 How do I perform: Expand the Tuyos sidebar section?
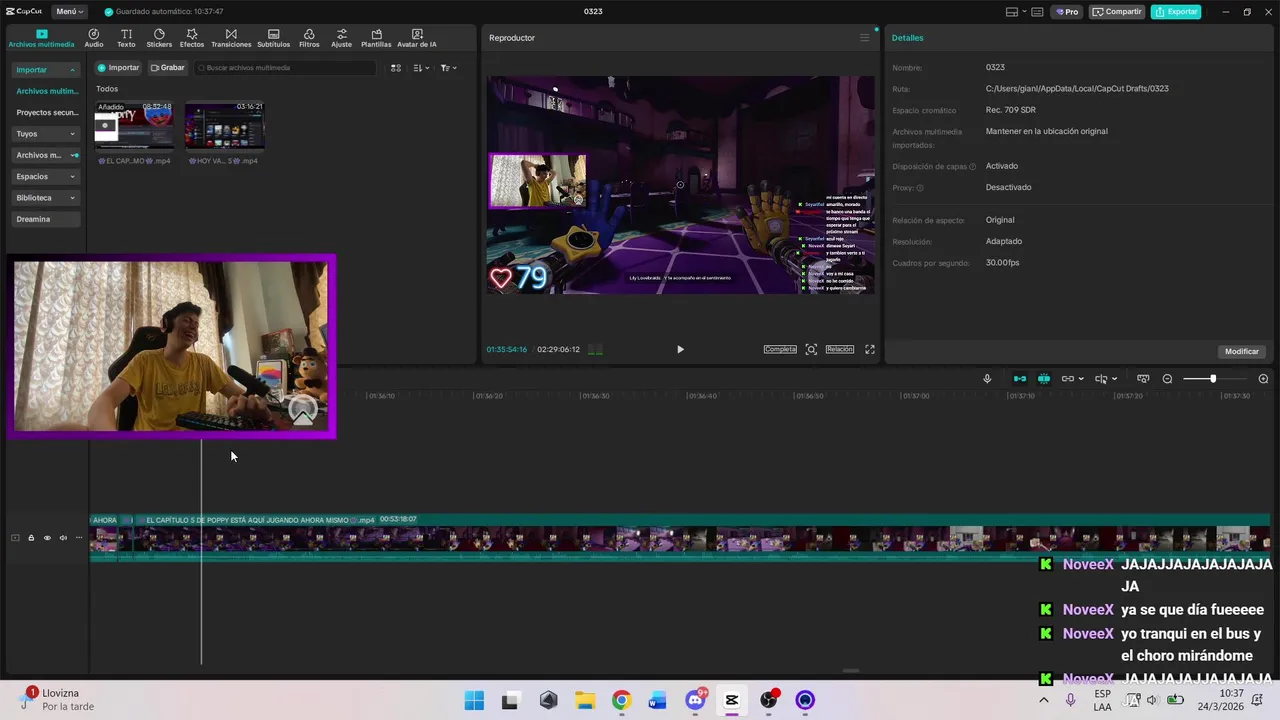(x=46, y=134)
